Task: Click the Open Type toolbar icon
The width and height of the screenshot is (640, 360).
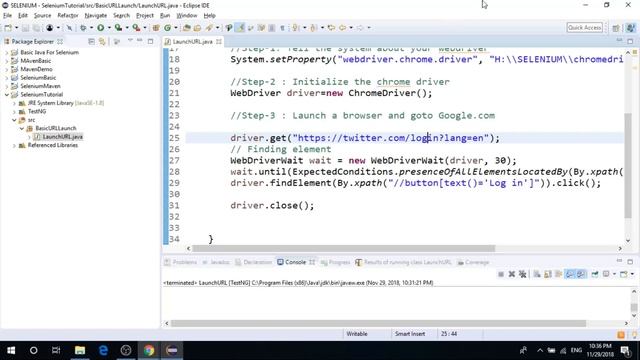Action: [x=187, y=28]
